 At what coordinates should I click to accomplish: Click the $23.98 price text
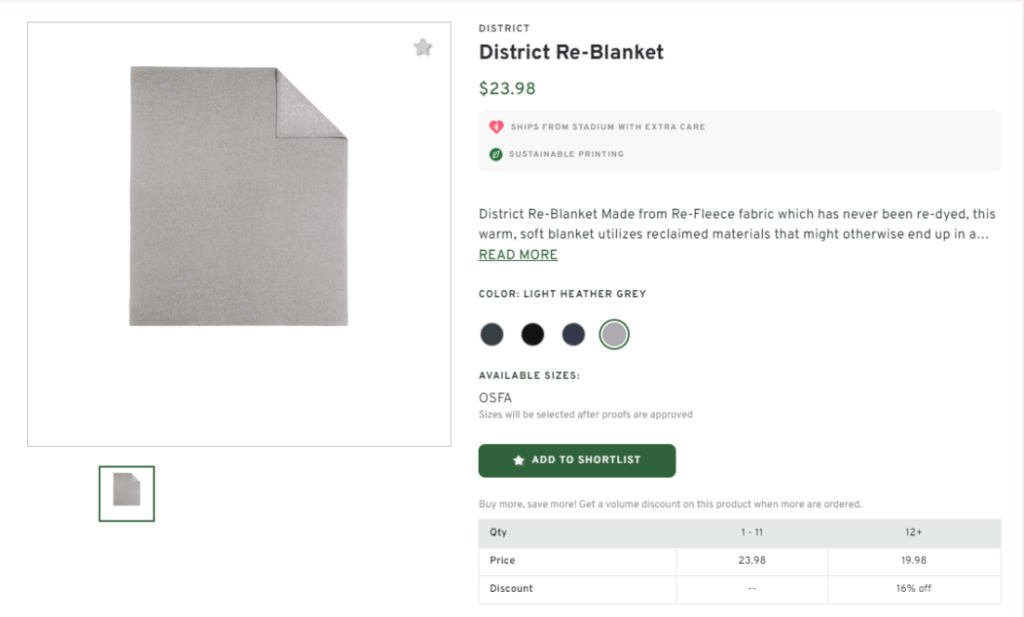(507, 88)
